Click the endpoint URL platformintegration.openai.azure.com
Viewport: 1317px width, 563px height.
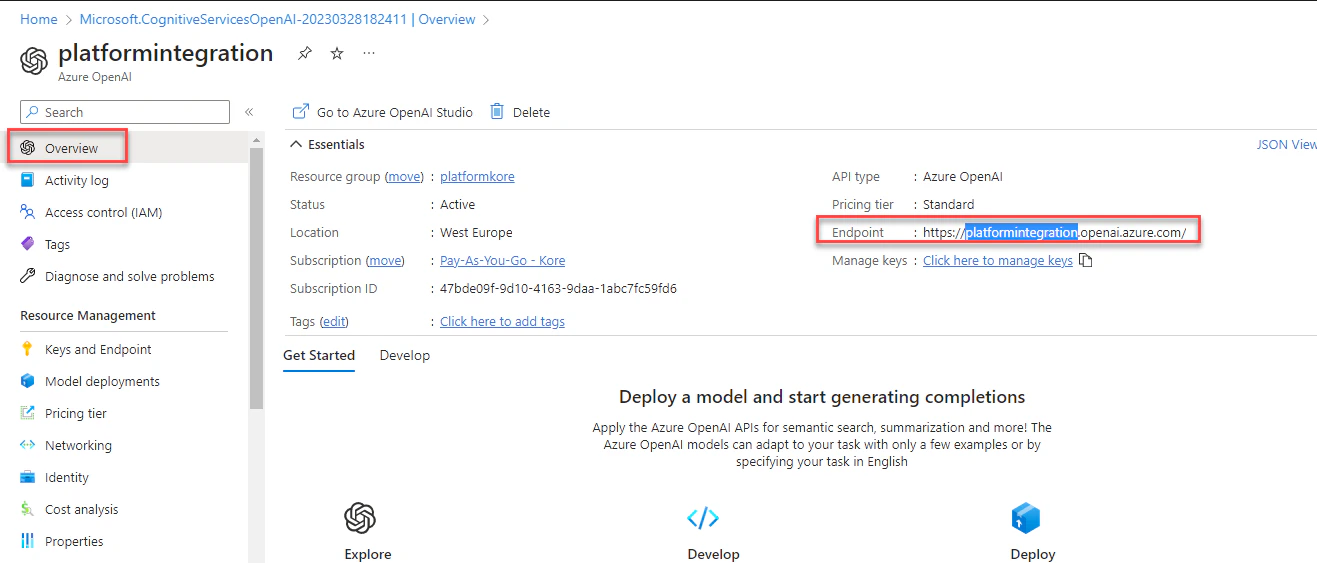coord(1054,232)
